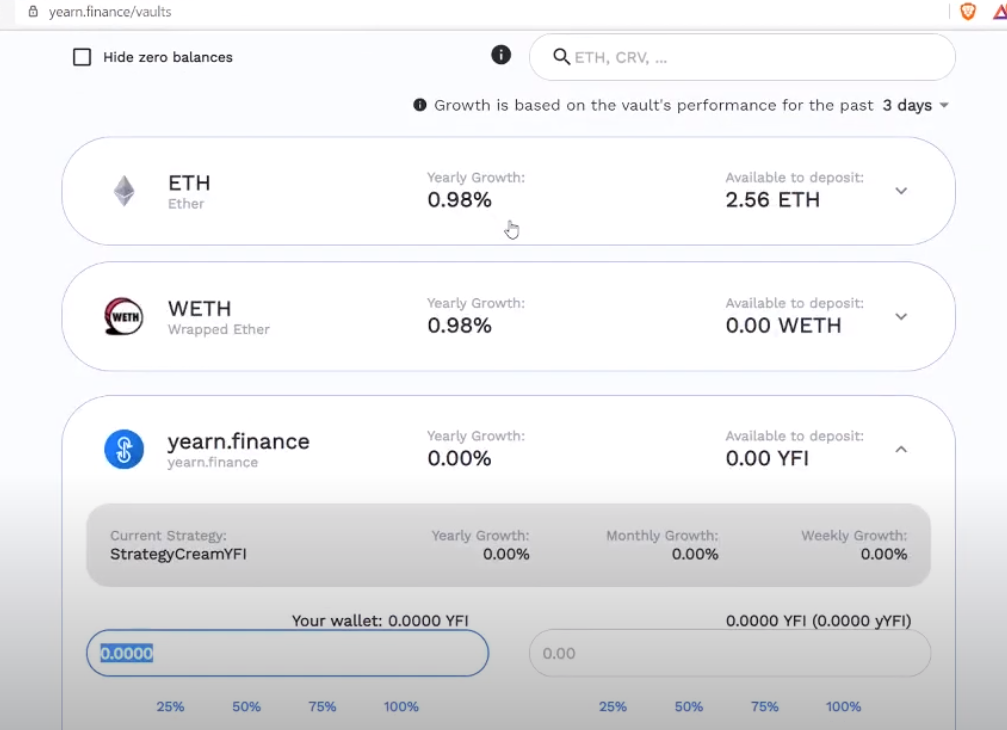The image size is (1007, 730).
Task: Click the 0.00 YFI available value
Action: (767, 458)
